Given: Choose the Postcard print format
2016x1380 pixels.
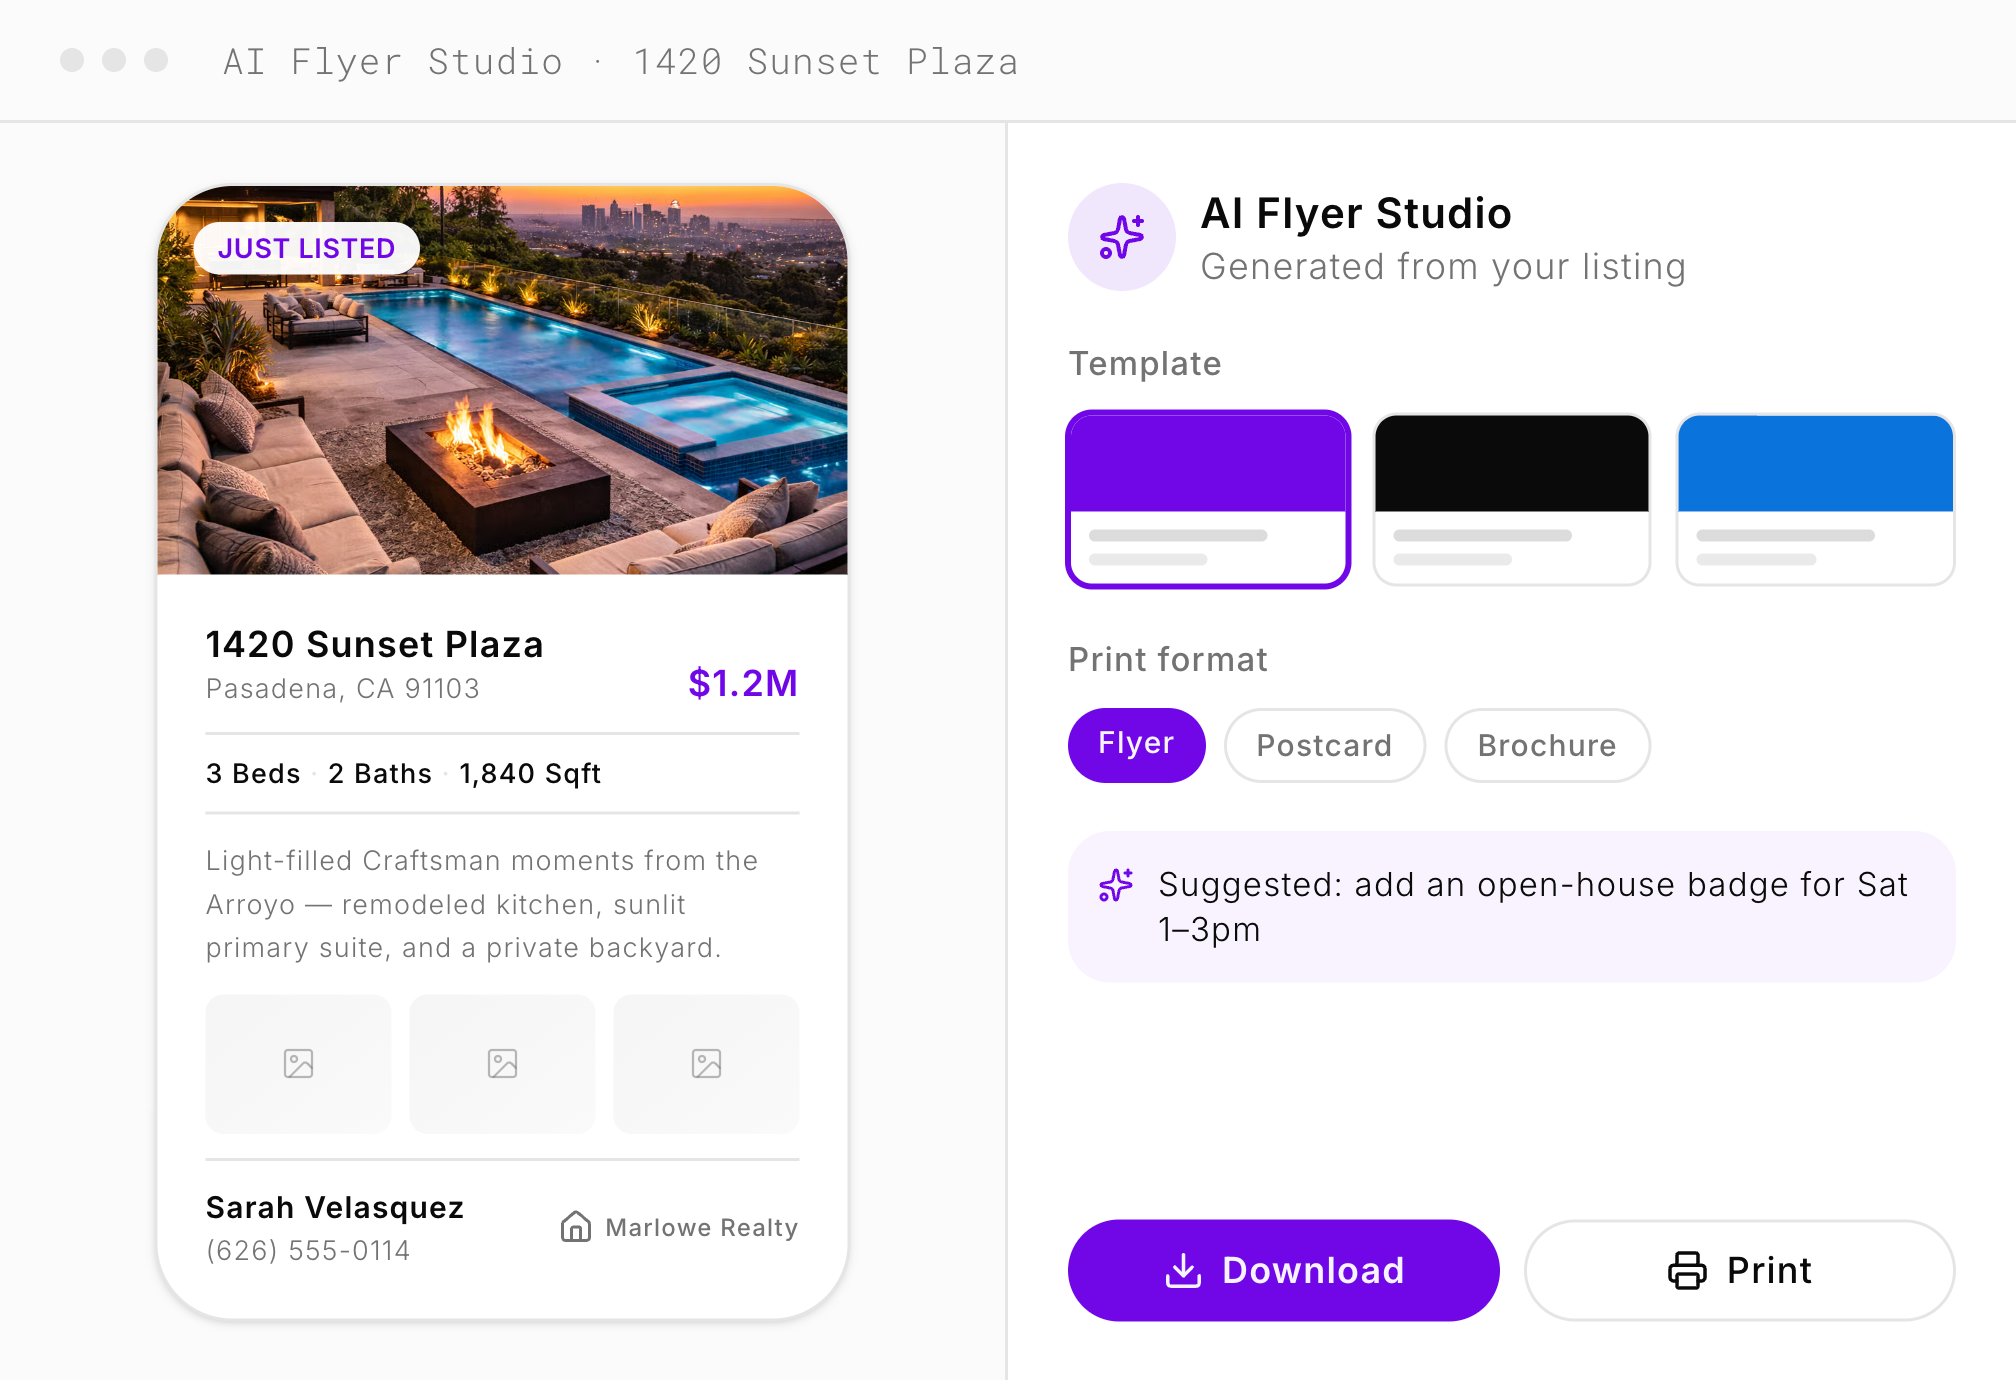Looking at the screenshot, I should pos(1324,745).
